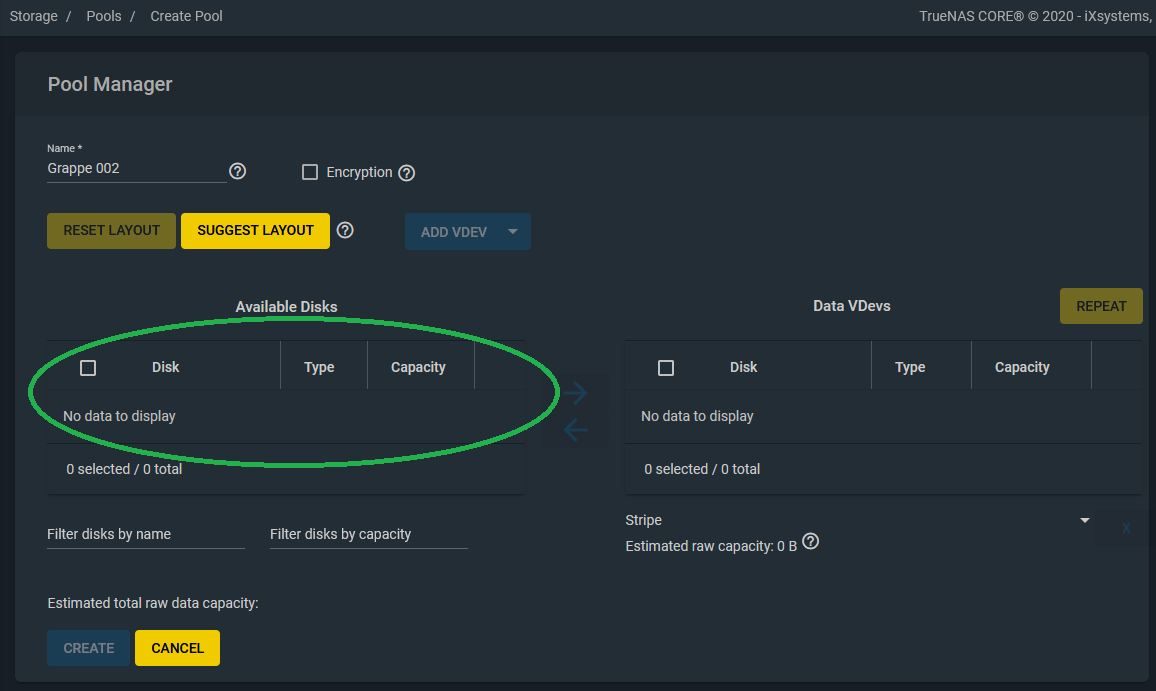The height and width of the screenshot is (691, 1156).
Task: Focus the Filter disks by name field
Action: (x=146, y=534)
